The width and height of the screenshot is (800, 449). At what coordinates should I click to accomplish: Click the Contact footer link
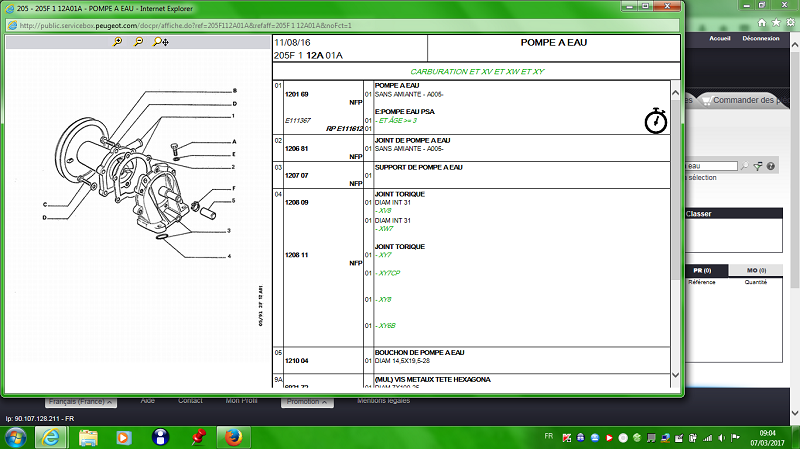190,401
